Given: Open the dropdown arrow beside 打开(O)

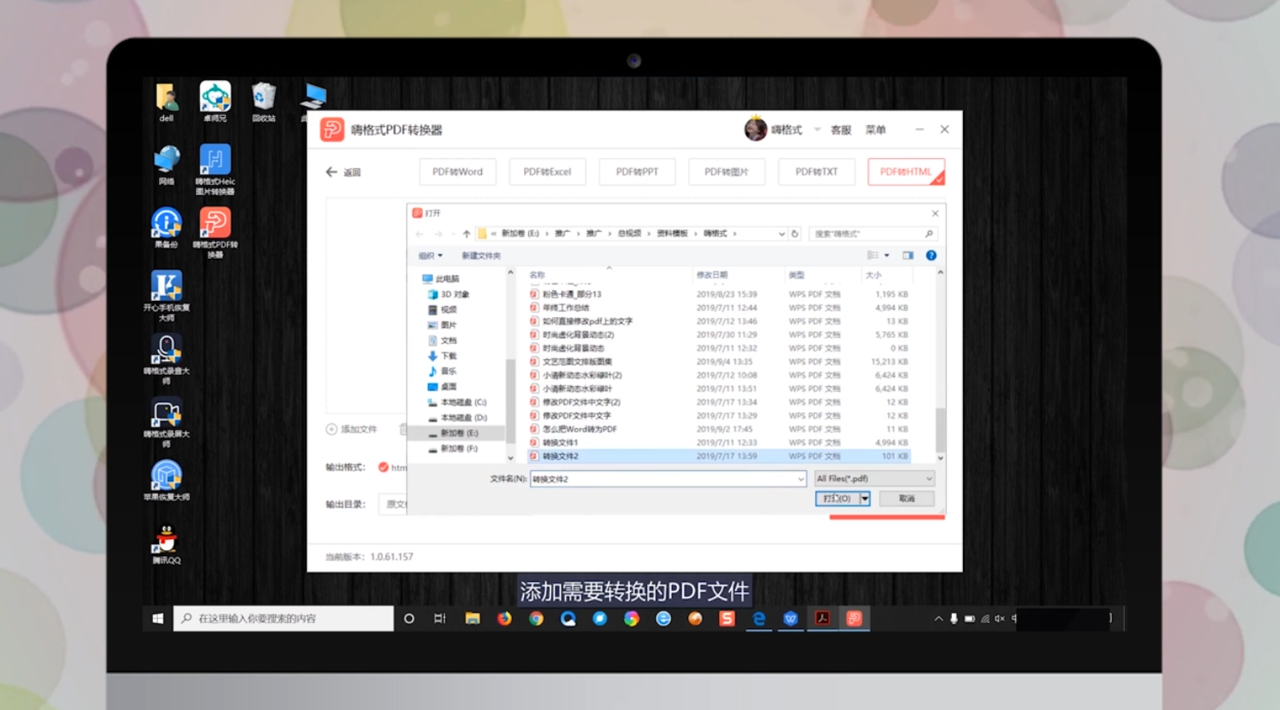Looking at the screenshot, I should click(865, 498).
